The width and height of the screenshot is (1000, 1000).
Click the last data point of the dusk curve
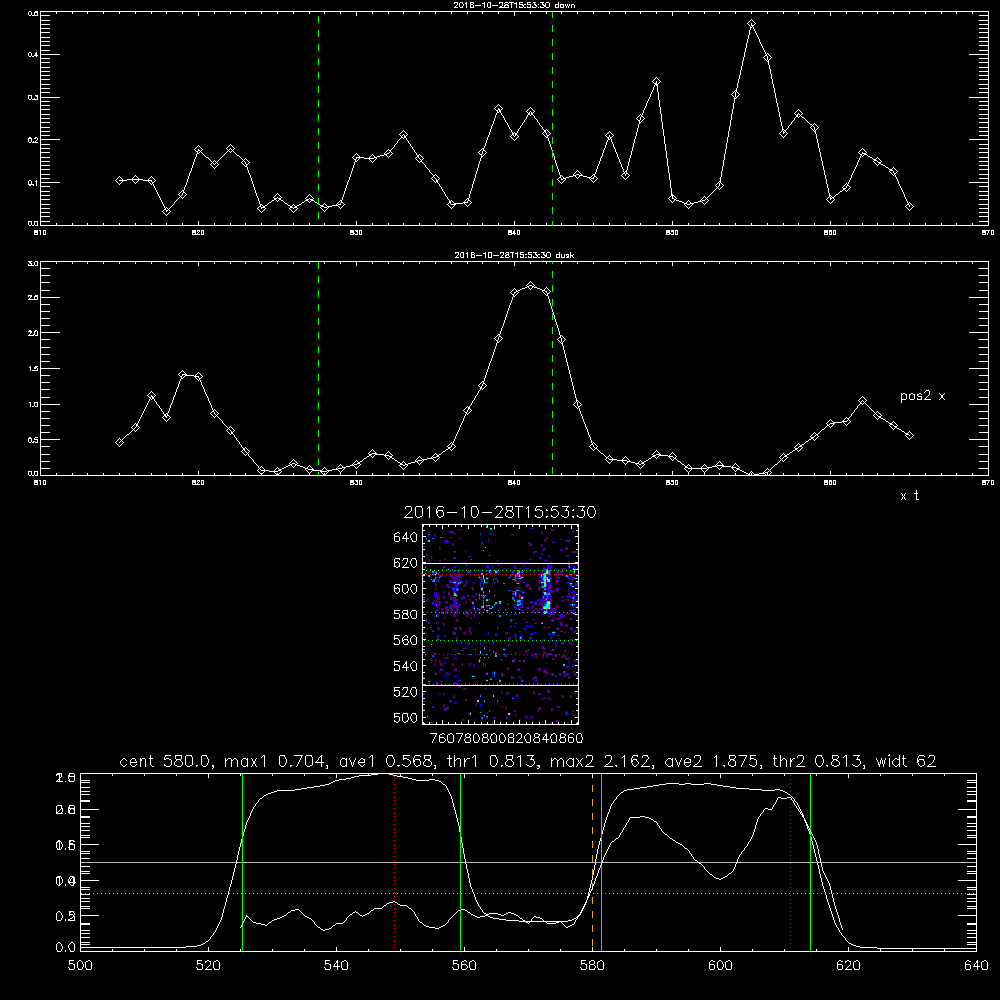click(909, 436)
